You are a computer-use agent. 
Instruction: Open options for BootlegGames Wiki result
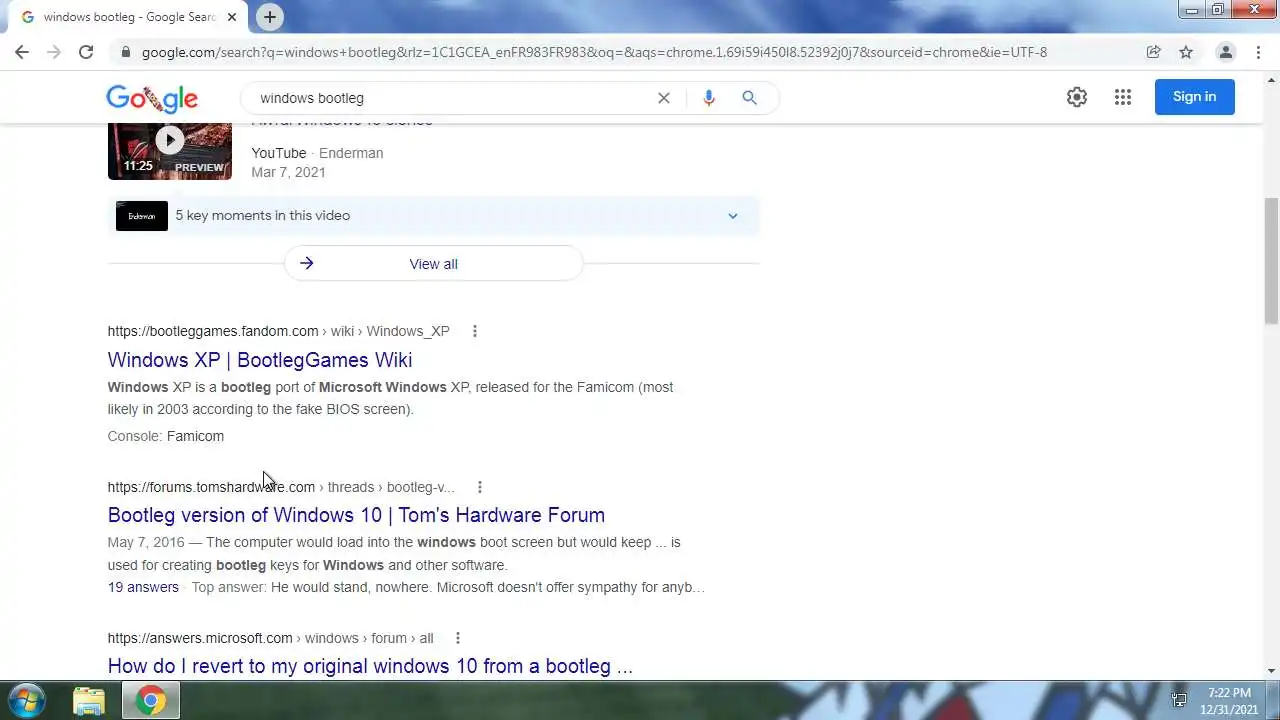475,331
